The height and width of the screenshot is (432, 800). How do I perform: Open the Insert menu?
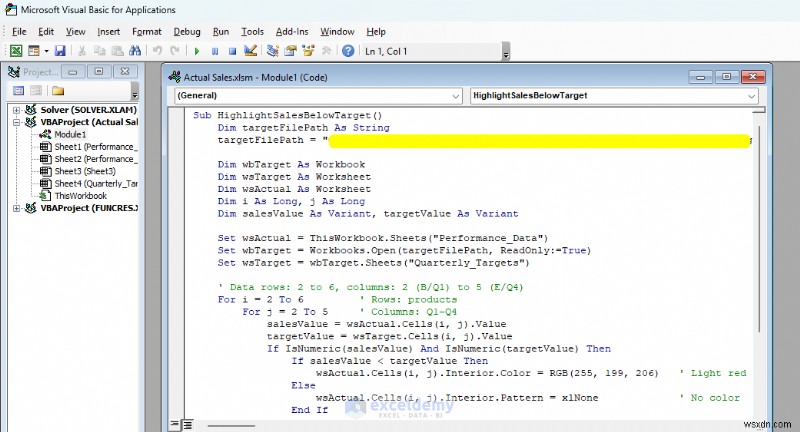[x=109, y=32]
